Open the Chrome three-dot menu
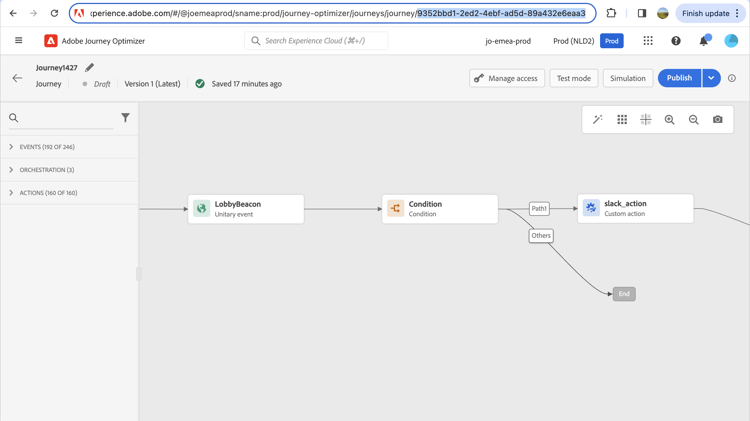 coord(737,13)
